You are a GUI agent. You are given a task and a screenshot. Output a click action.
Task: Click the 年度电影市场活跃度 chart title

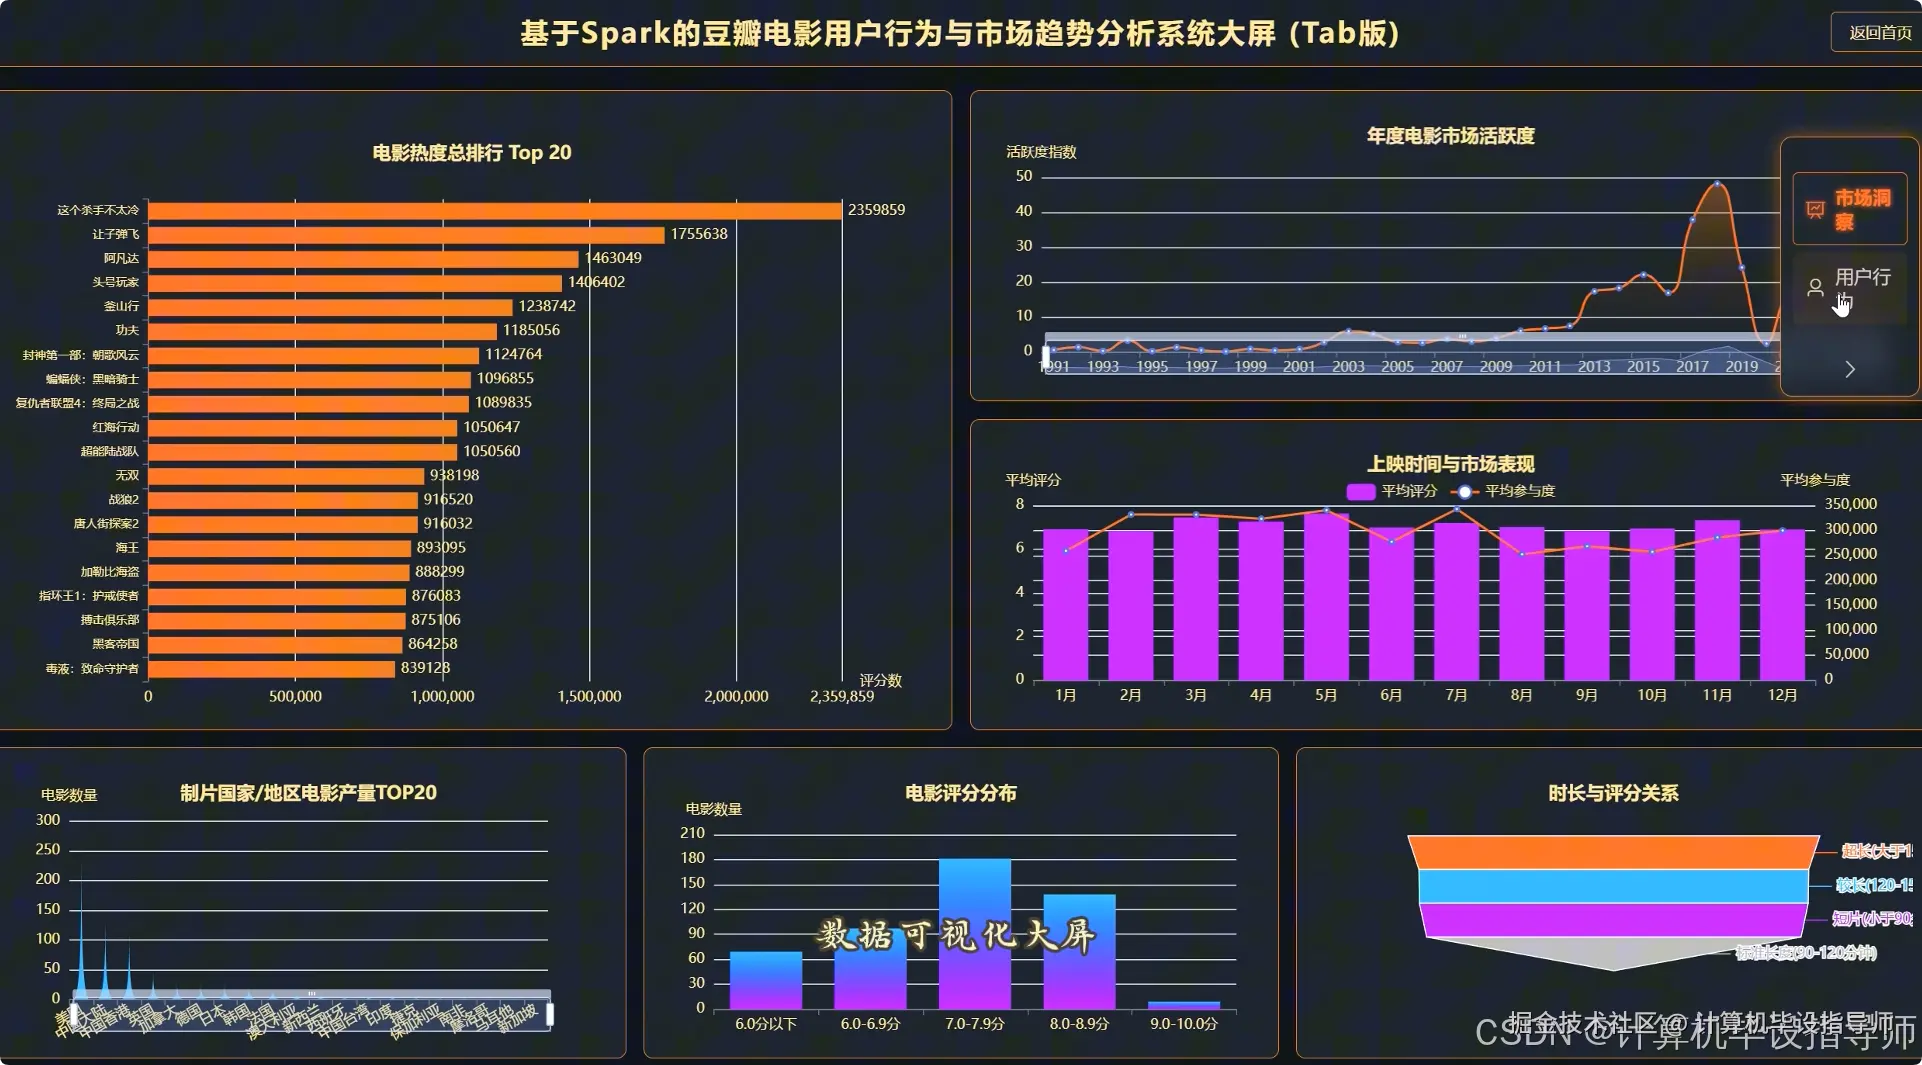click(x=1450, y=136)
